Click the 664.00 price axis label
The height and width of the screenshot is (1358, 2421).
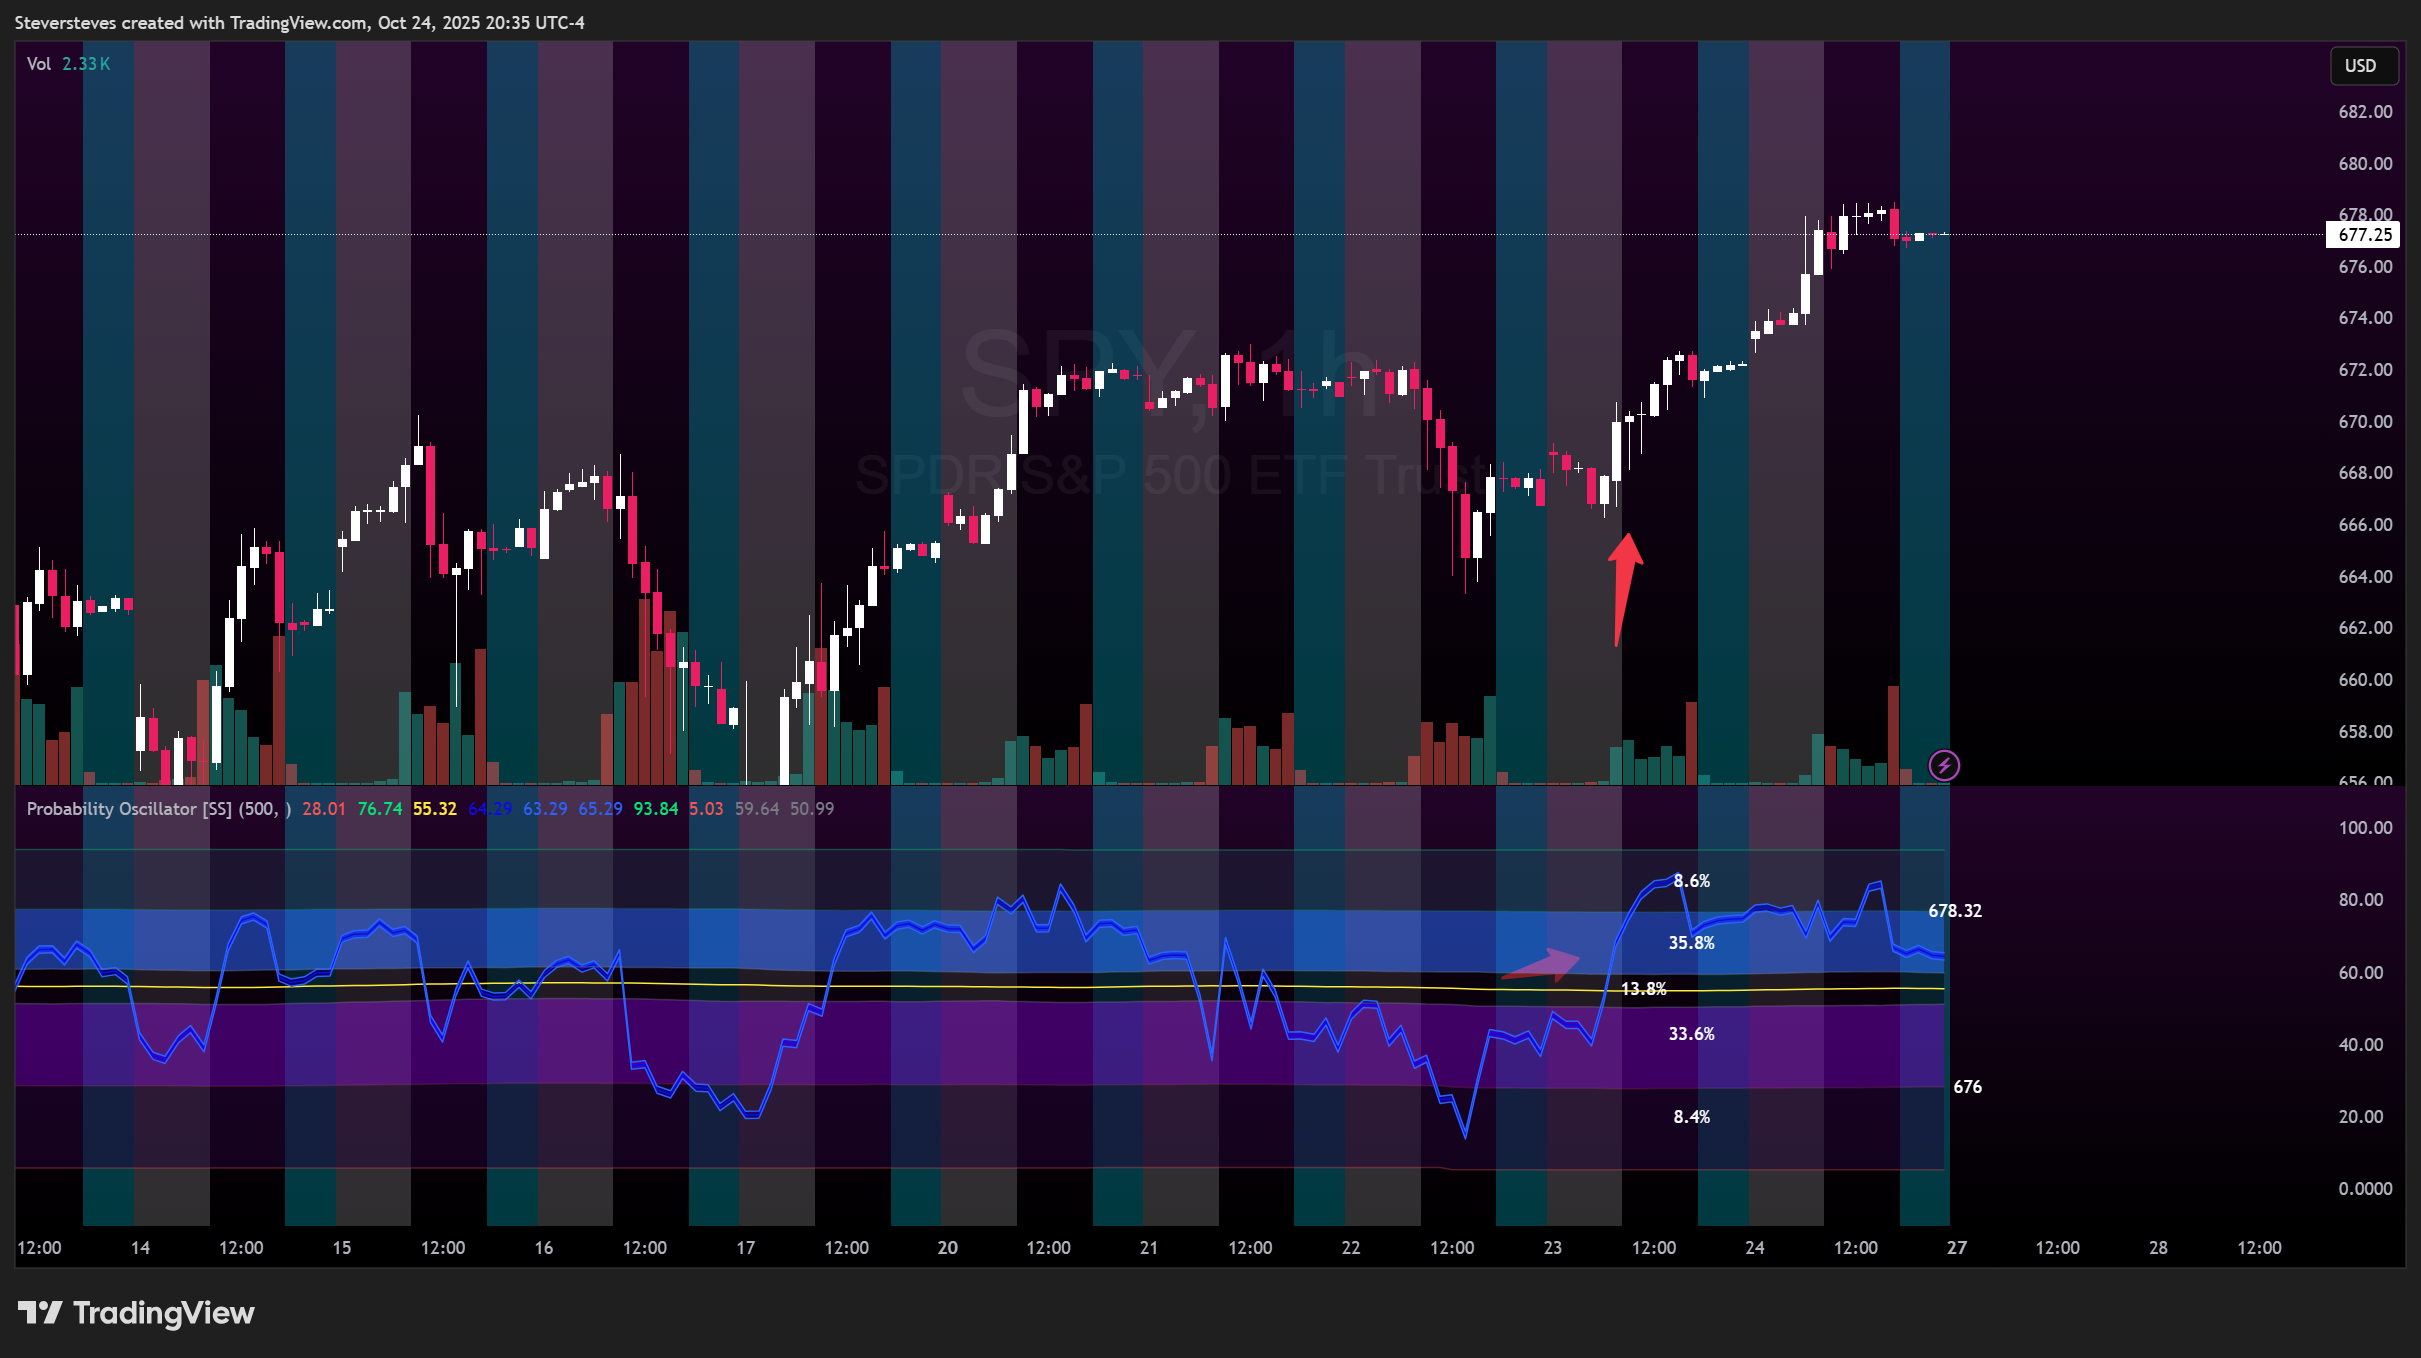2365,577
